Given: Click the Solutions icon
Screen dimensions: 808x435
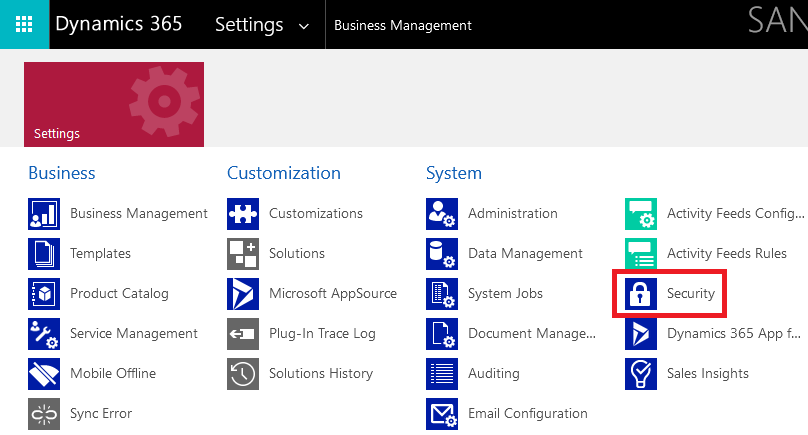Looking at the screenshot, I should point(243,254).
